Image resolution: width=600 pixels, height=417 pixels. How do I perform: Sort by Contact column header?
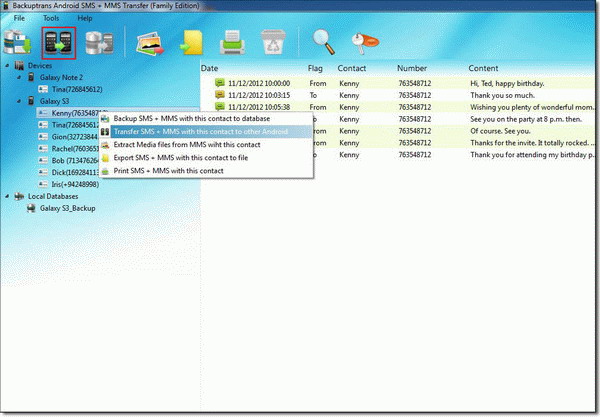pos(352,68)
